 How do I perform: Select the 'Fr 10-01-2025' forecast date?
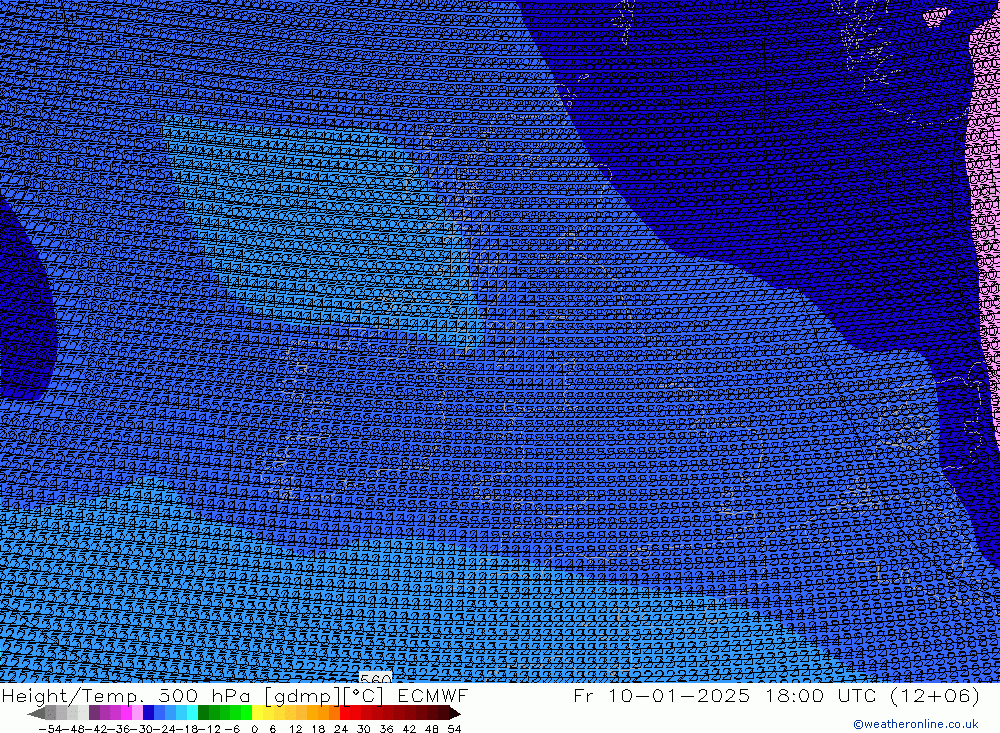(x=662, y=695)
